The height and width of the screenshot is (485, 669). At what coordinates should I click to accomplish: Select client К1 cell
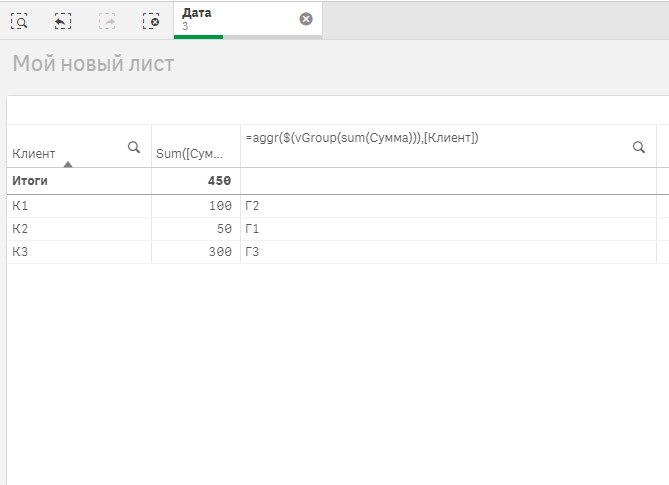(x=79, y=206)
